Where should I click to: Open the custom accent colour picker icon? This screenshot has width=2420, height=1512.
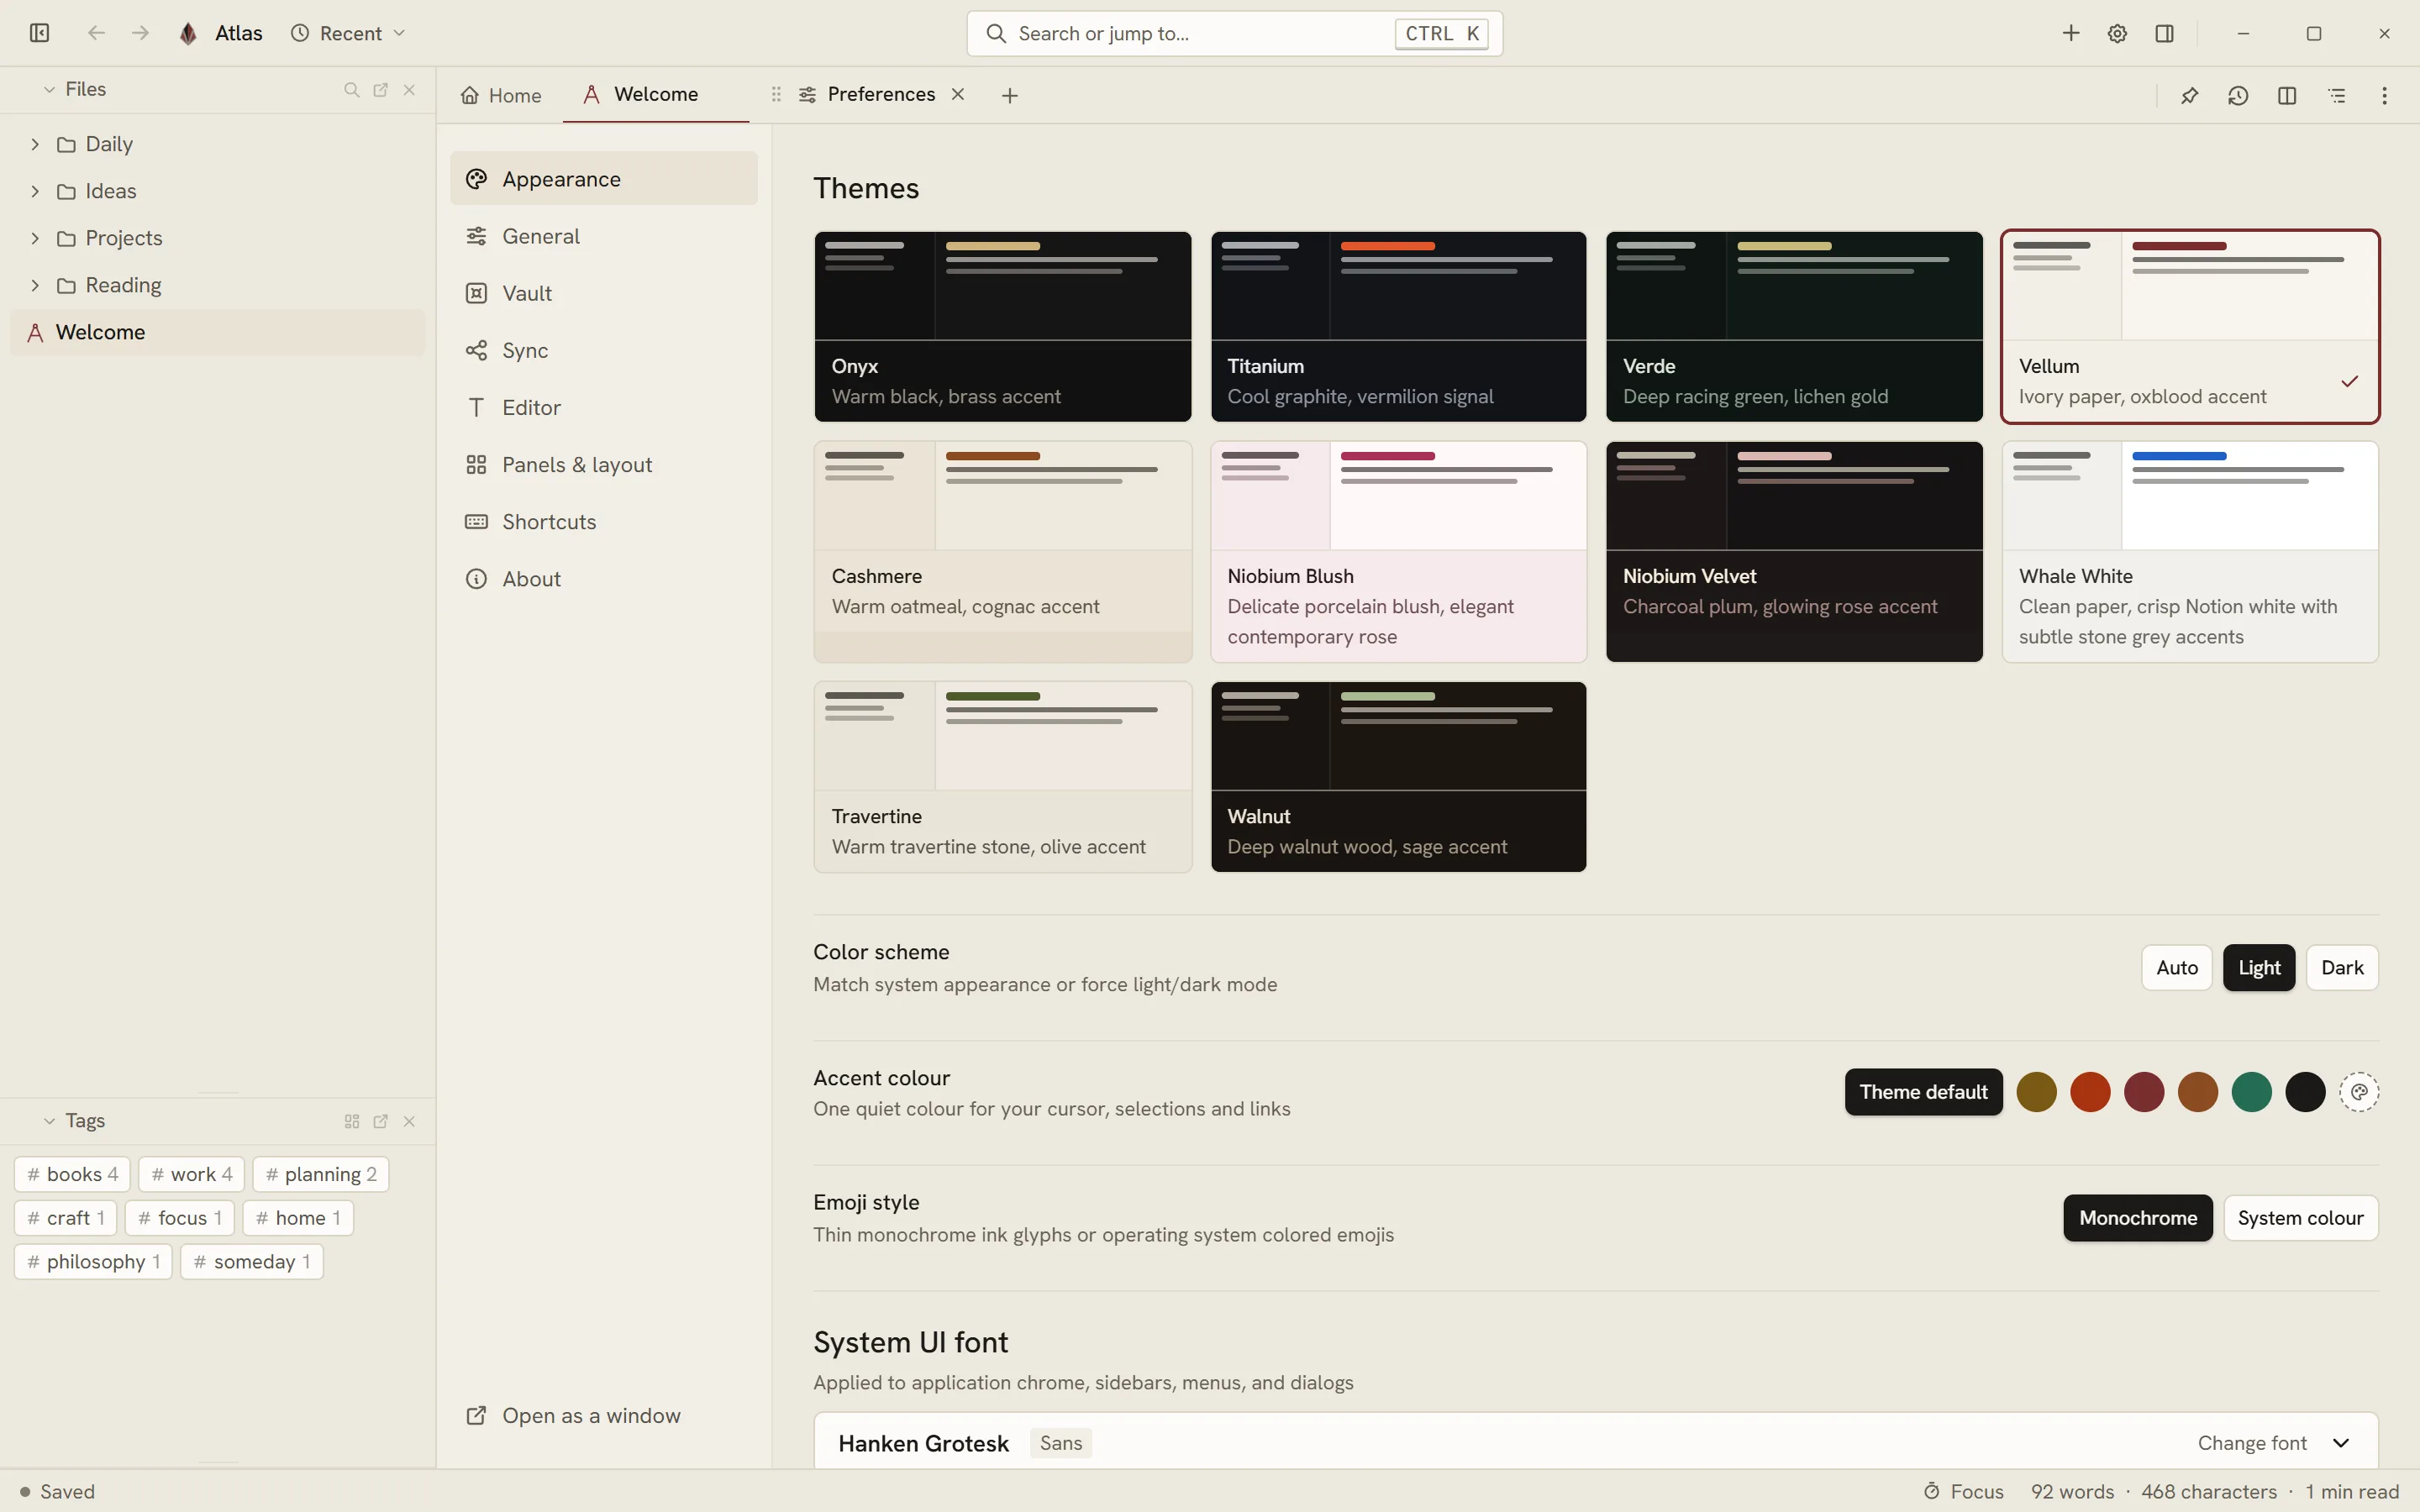(2359, 1092)
